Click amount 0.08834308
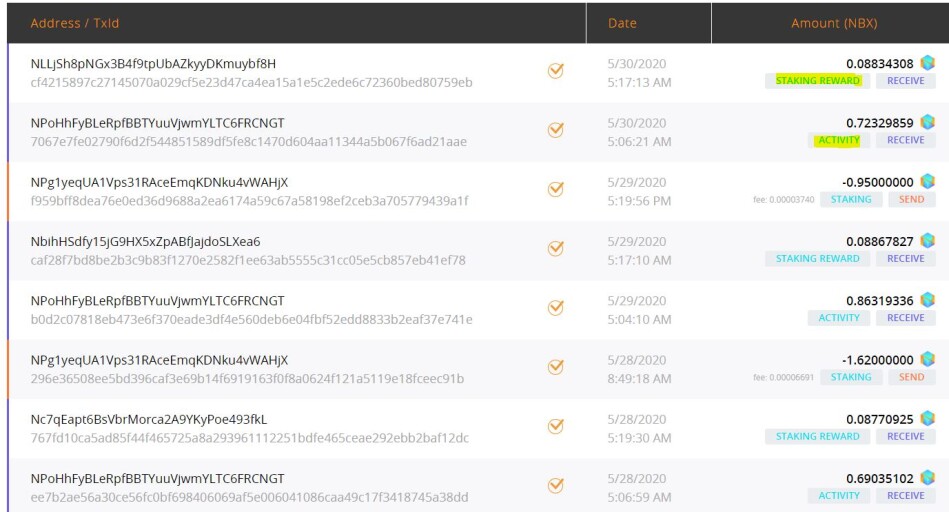Screen dimensions: 949x512 coord(879,64)
